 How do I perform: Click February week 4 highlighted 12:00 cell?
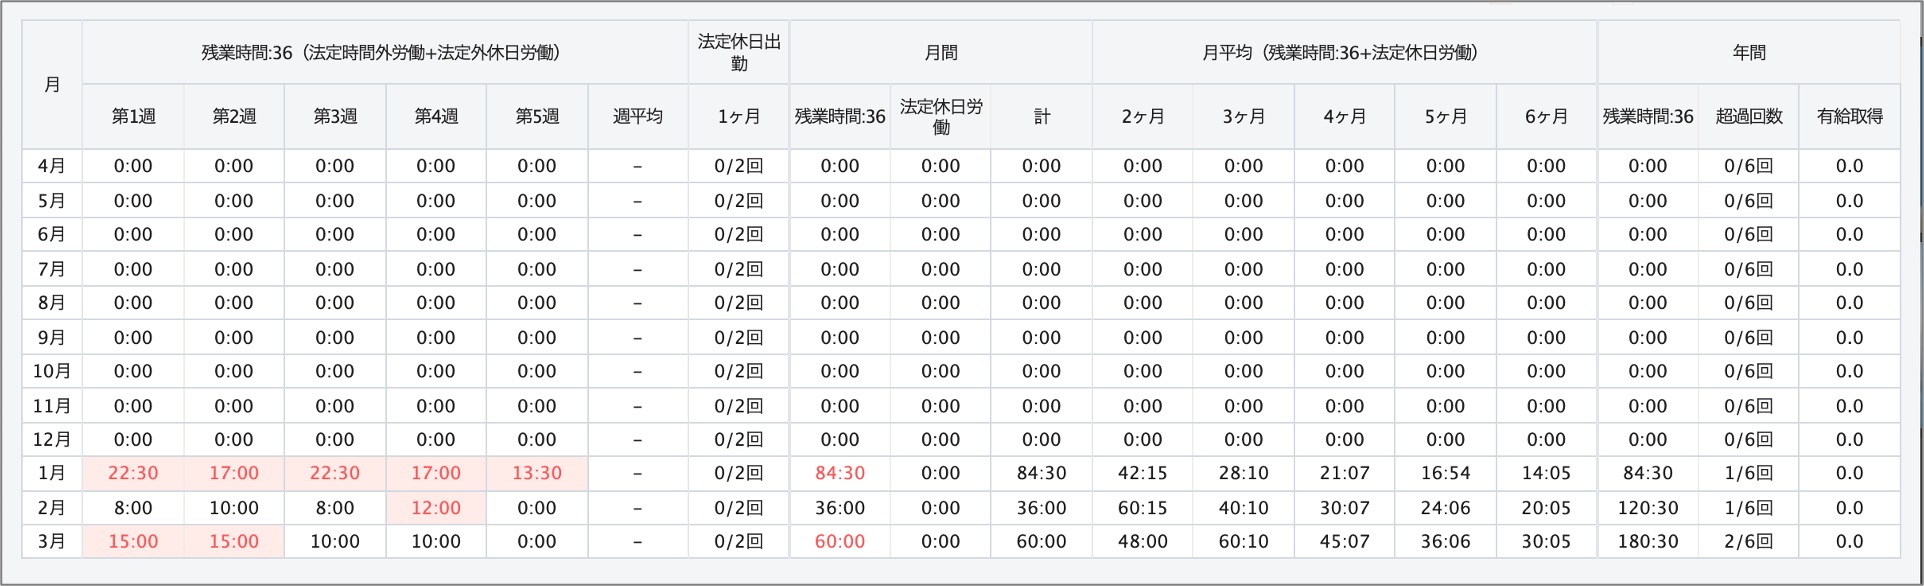436,508
